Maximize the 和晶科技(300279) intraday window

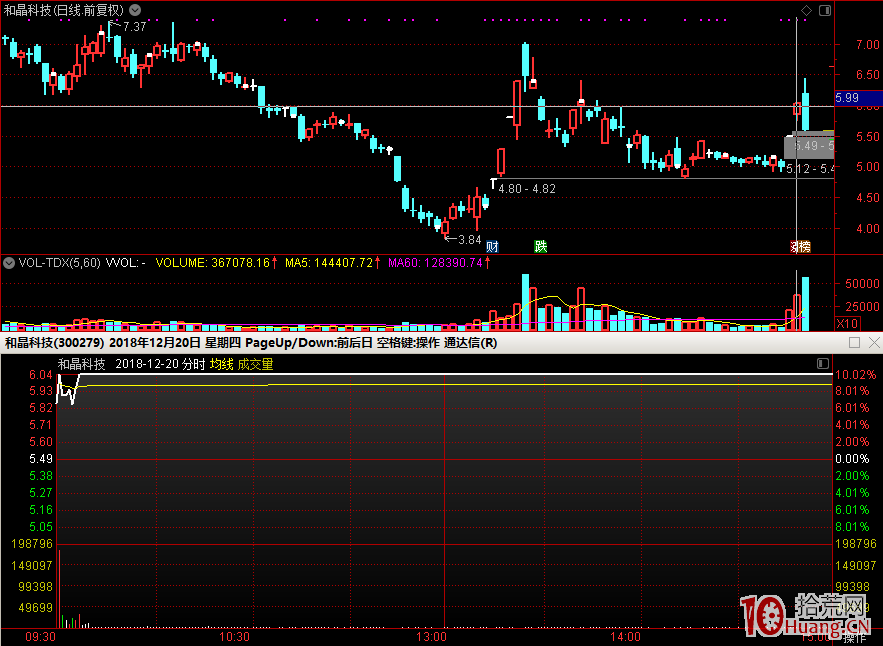point(854,342)
